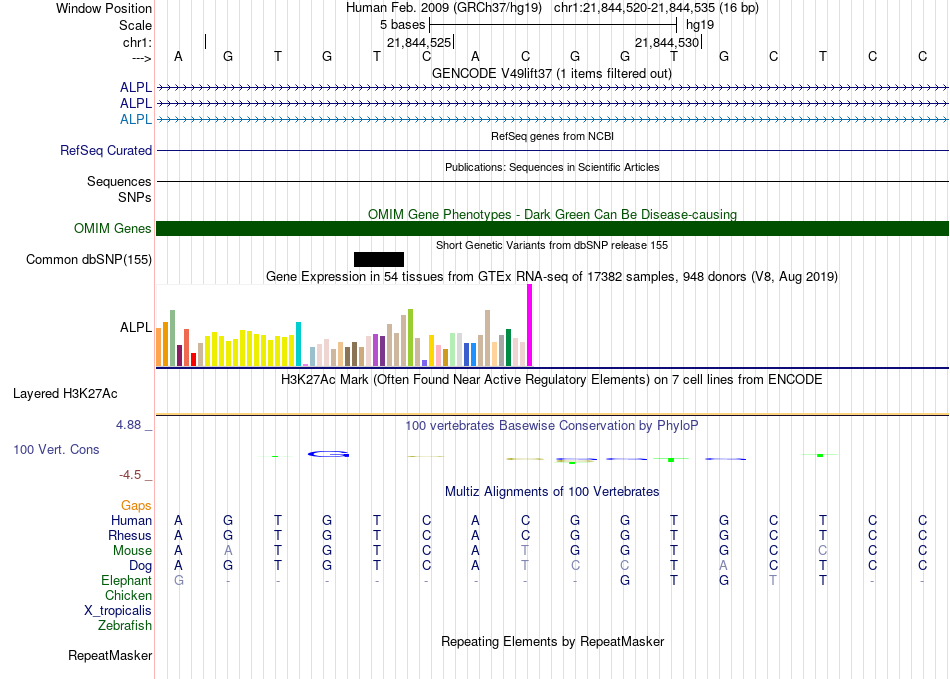Click the cyan bar in GTEx expression chart
This screenshot has width=950, height=679.
(x=298, y=344)
